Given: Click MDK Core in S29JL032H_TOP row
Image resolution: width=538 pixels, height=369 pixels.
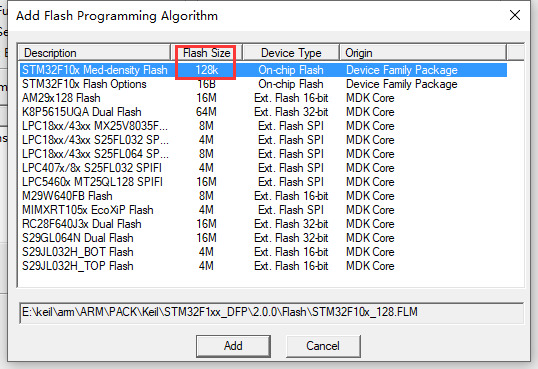Looking at the screenshot, I should pyautogui.click(x=370, y=266).
